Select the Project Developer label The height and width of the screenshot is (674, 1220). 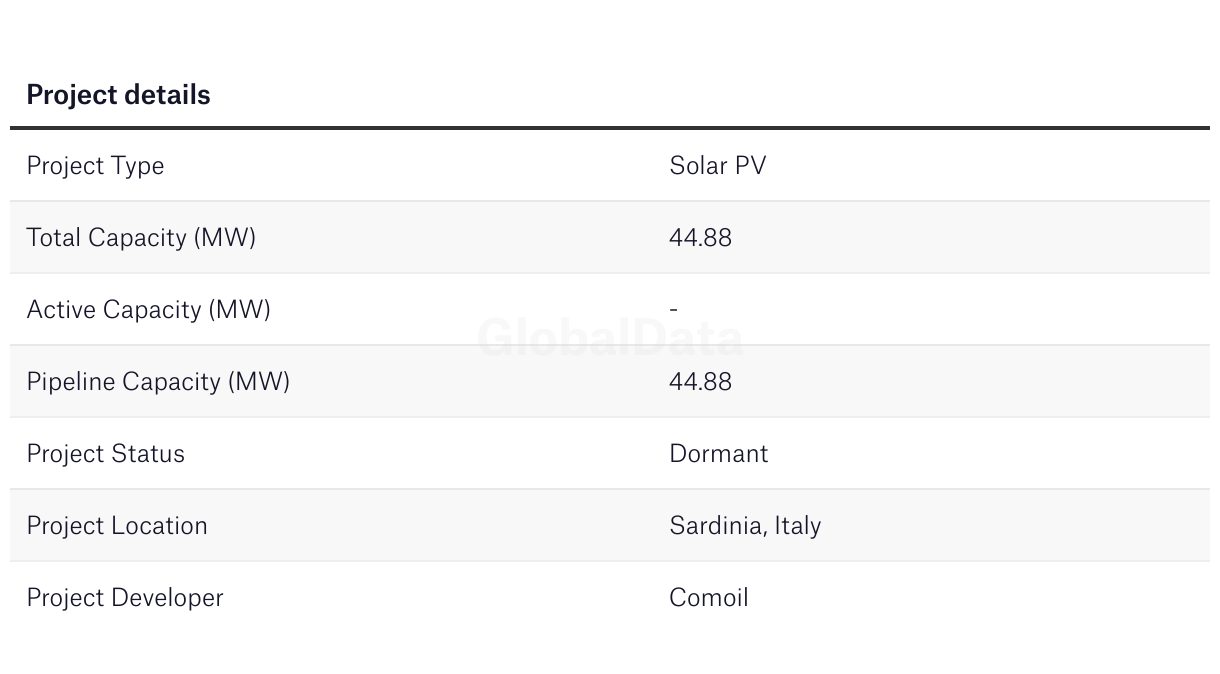pos(125,598)
